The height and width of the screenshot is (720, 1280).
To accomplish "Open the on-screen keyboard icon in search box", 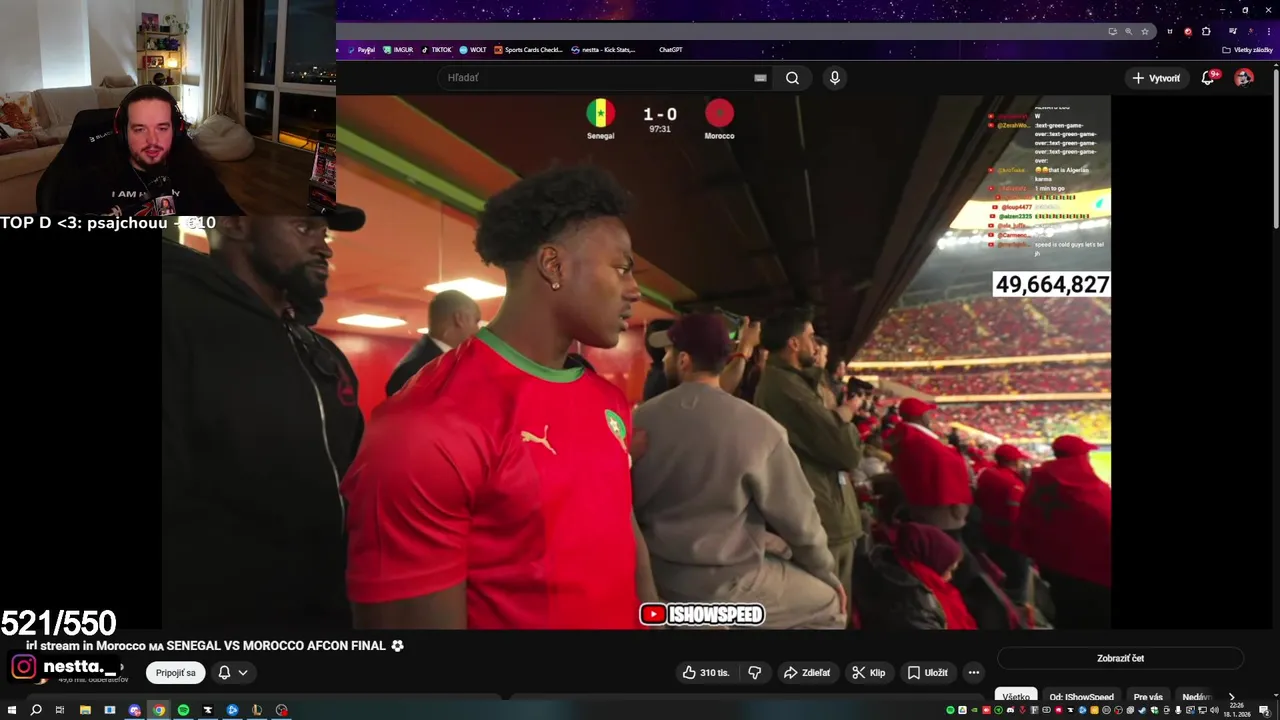I will [760, 78].
